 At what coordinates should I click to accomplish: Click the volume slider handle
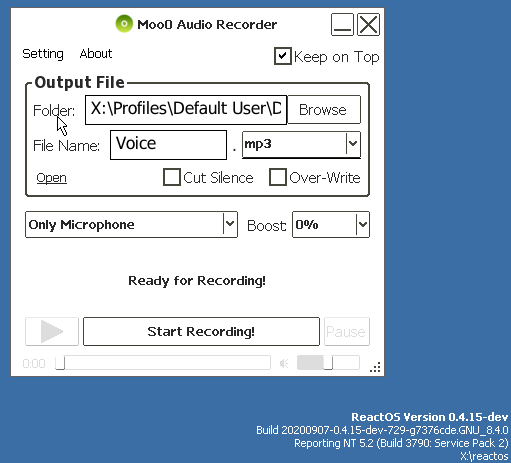(x=328, y=362)
